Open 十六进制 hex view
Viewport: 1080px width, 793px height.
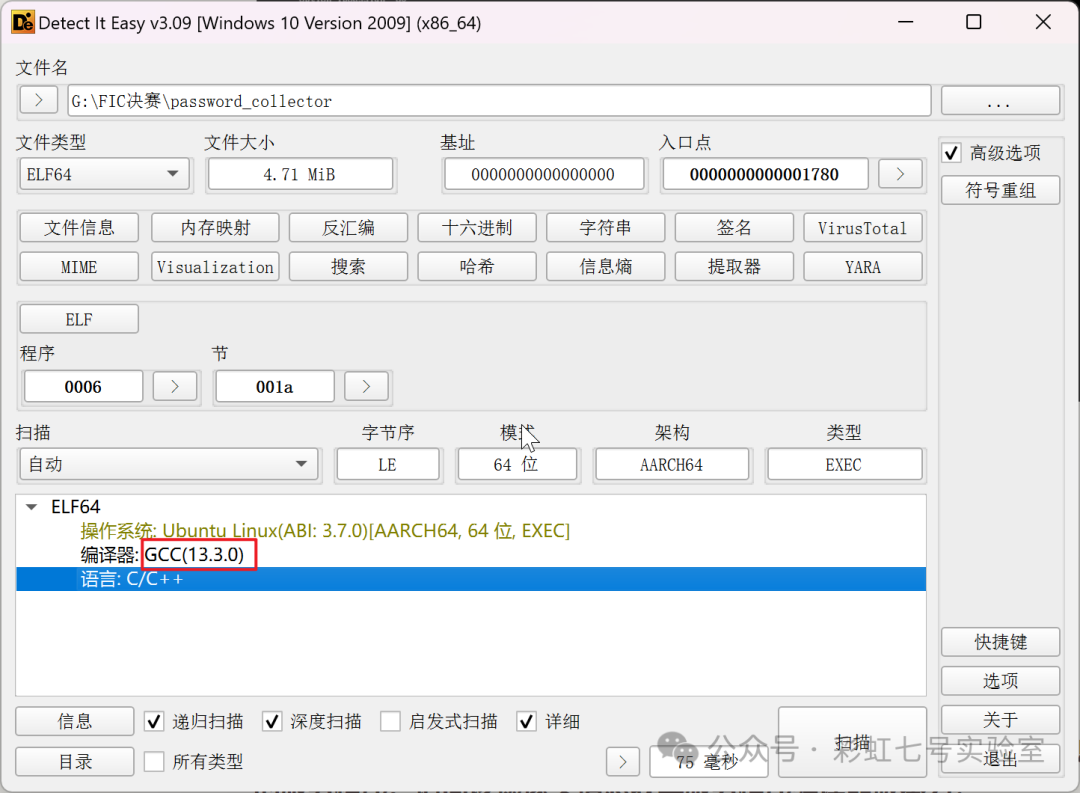[x=477, y=228]
